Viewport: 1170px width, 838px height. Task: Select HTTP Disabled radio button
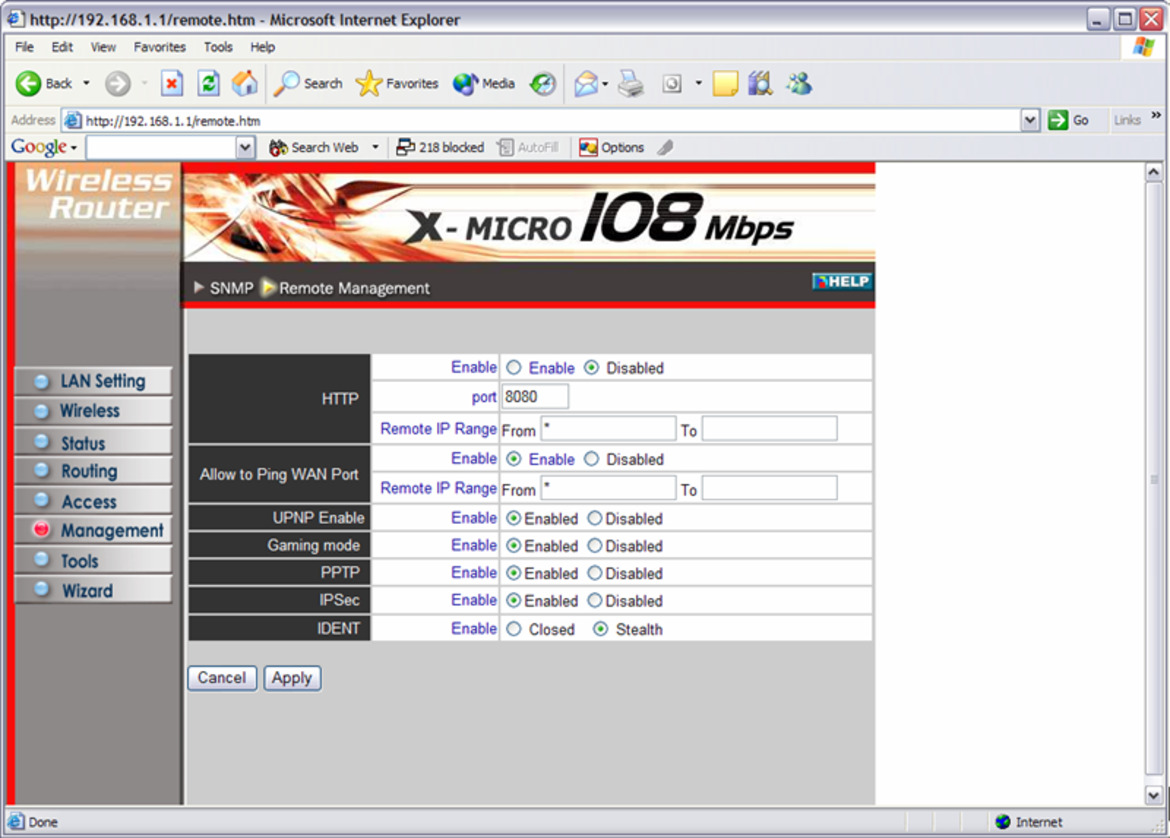point(591,367)
